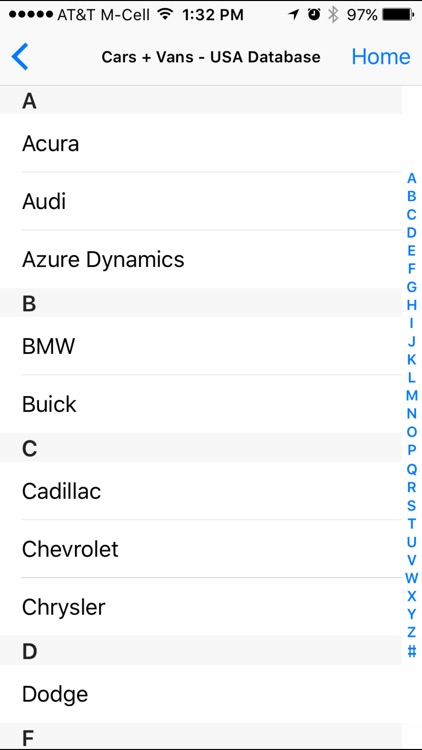Jump to letter F in index
This screenshot has height=750, width=422.
411,269
